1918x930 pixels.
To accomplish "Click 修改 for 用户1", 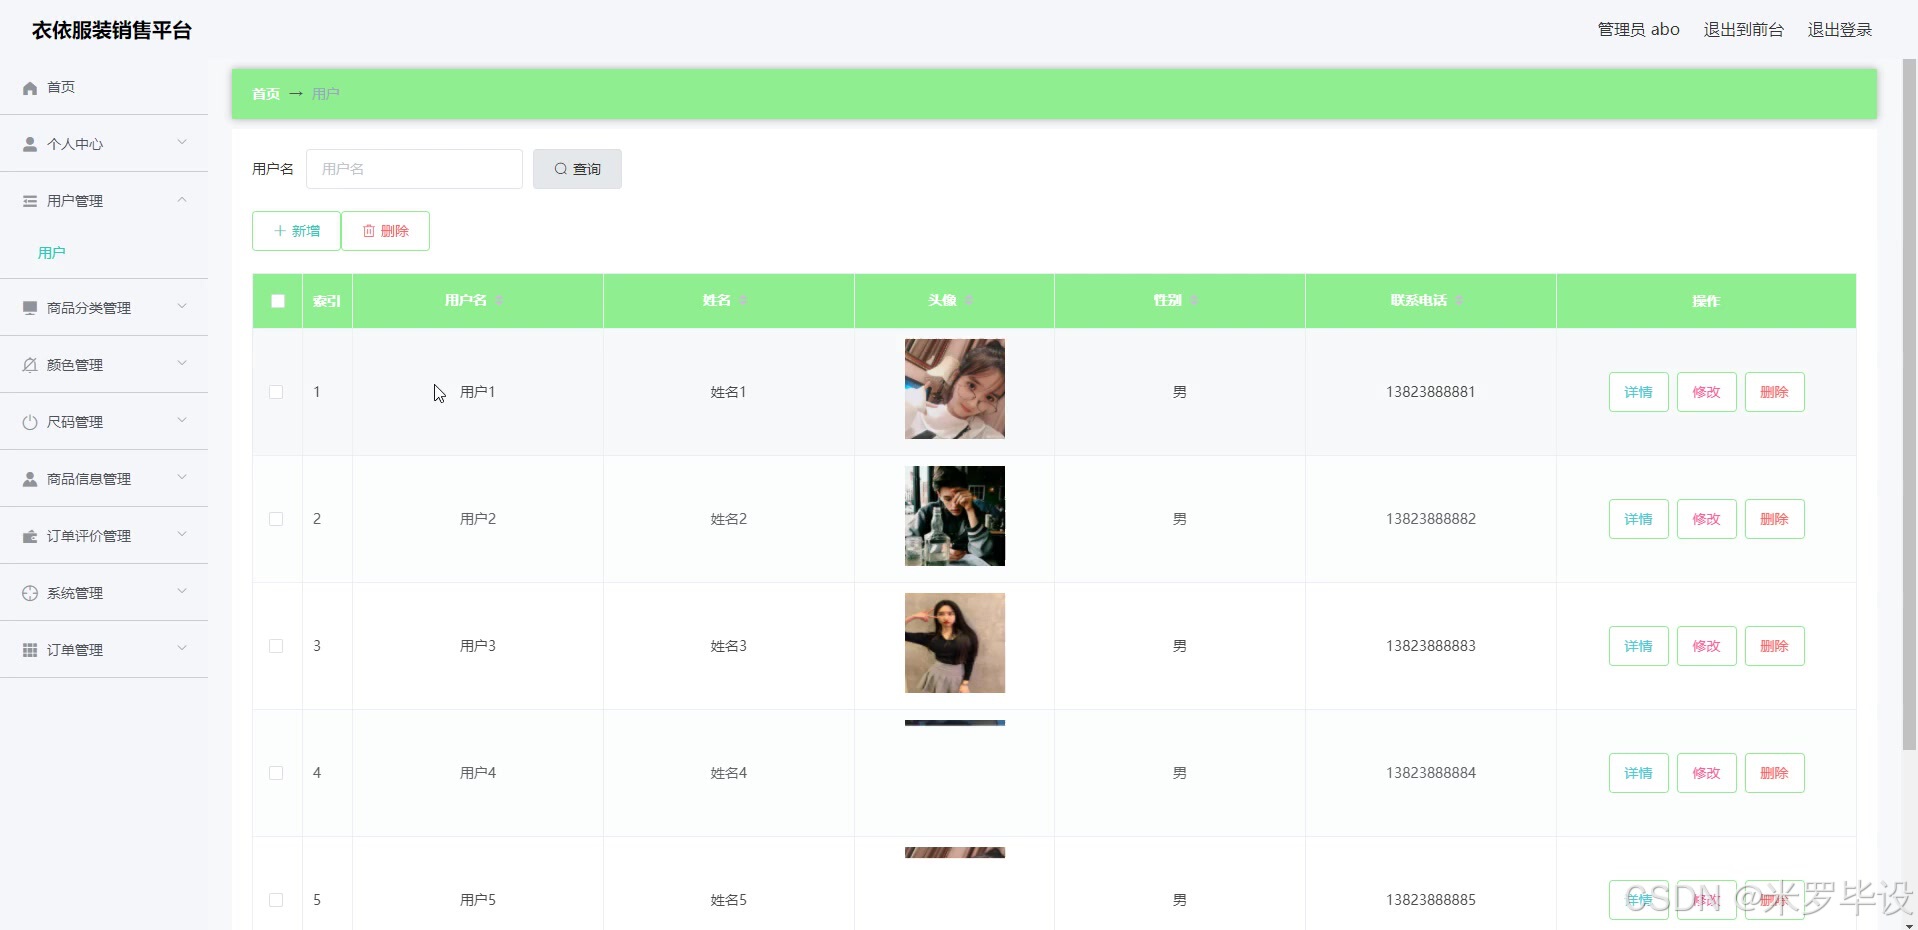I will [1707, 392].
